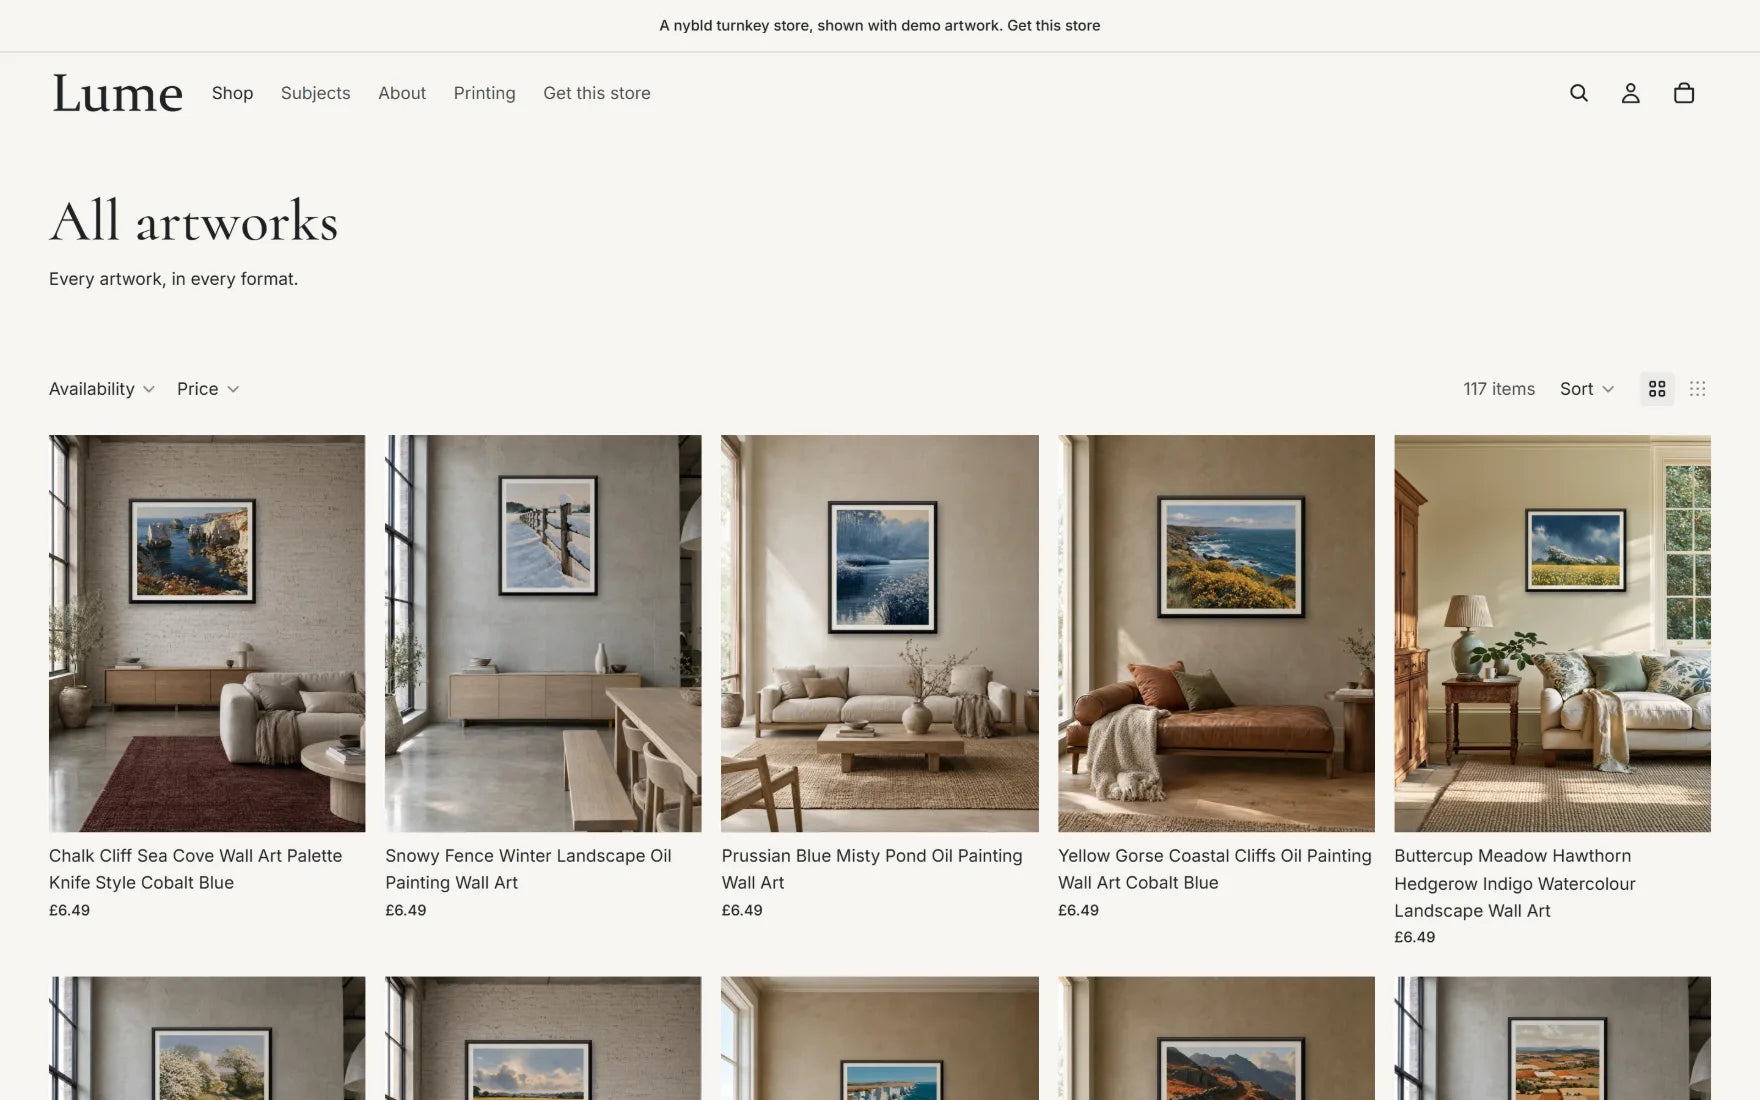The width and height of the screenshot is (1760, 1100).
Task: Open the Shop menu item
Action: (232, 93)
